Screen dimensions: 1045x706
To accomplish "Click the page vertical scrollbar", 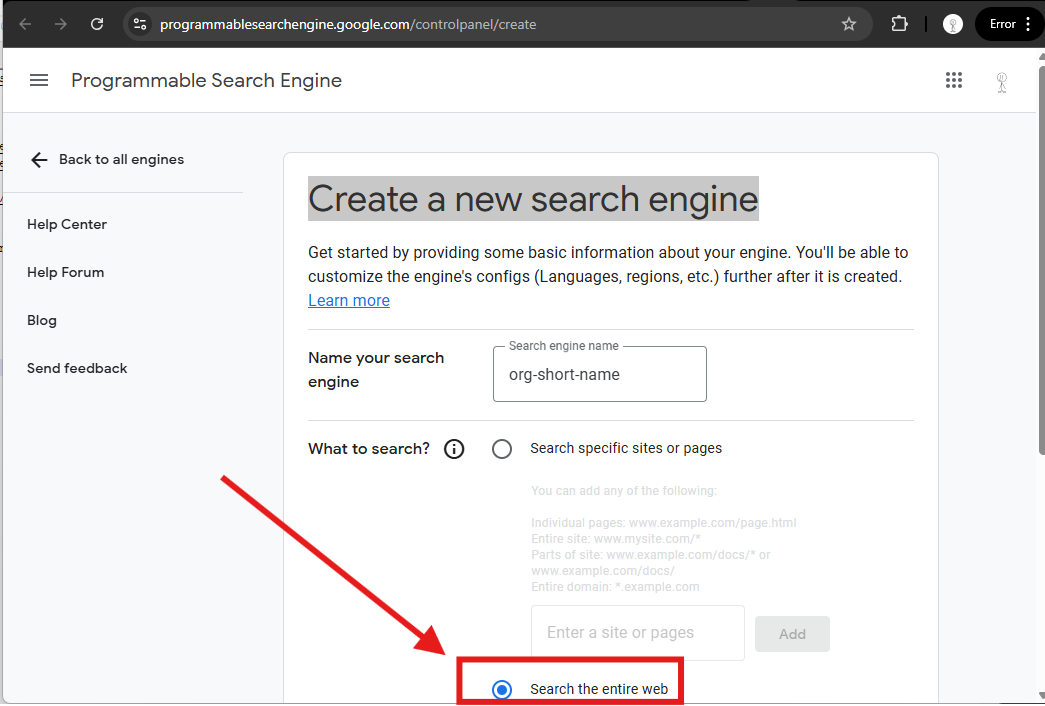I will pyautogui.click(x=1041, y=259).
